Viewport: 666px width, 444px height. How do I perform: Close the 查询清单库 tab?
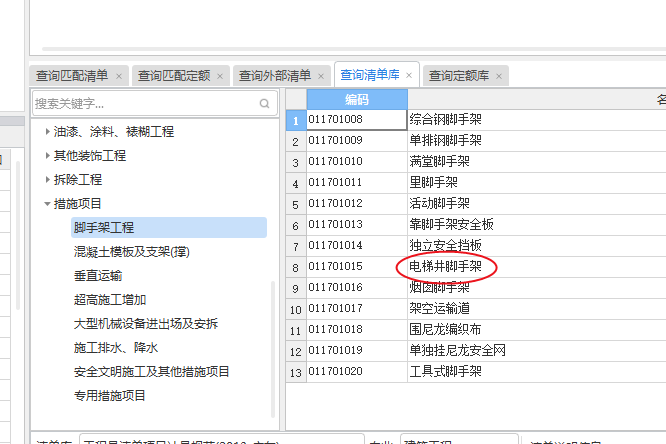pos(409,75)
